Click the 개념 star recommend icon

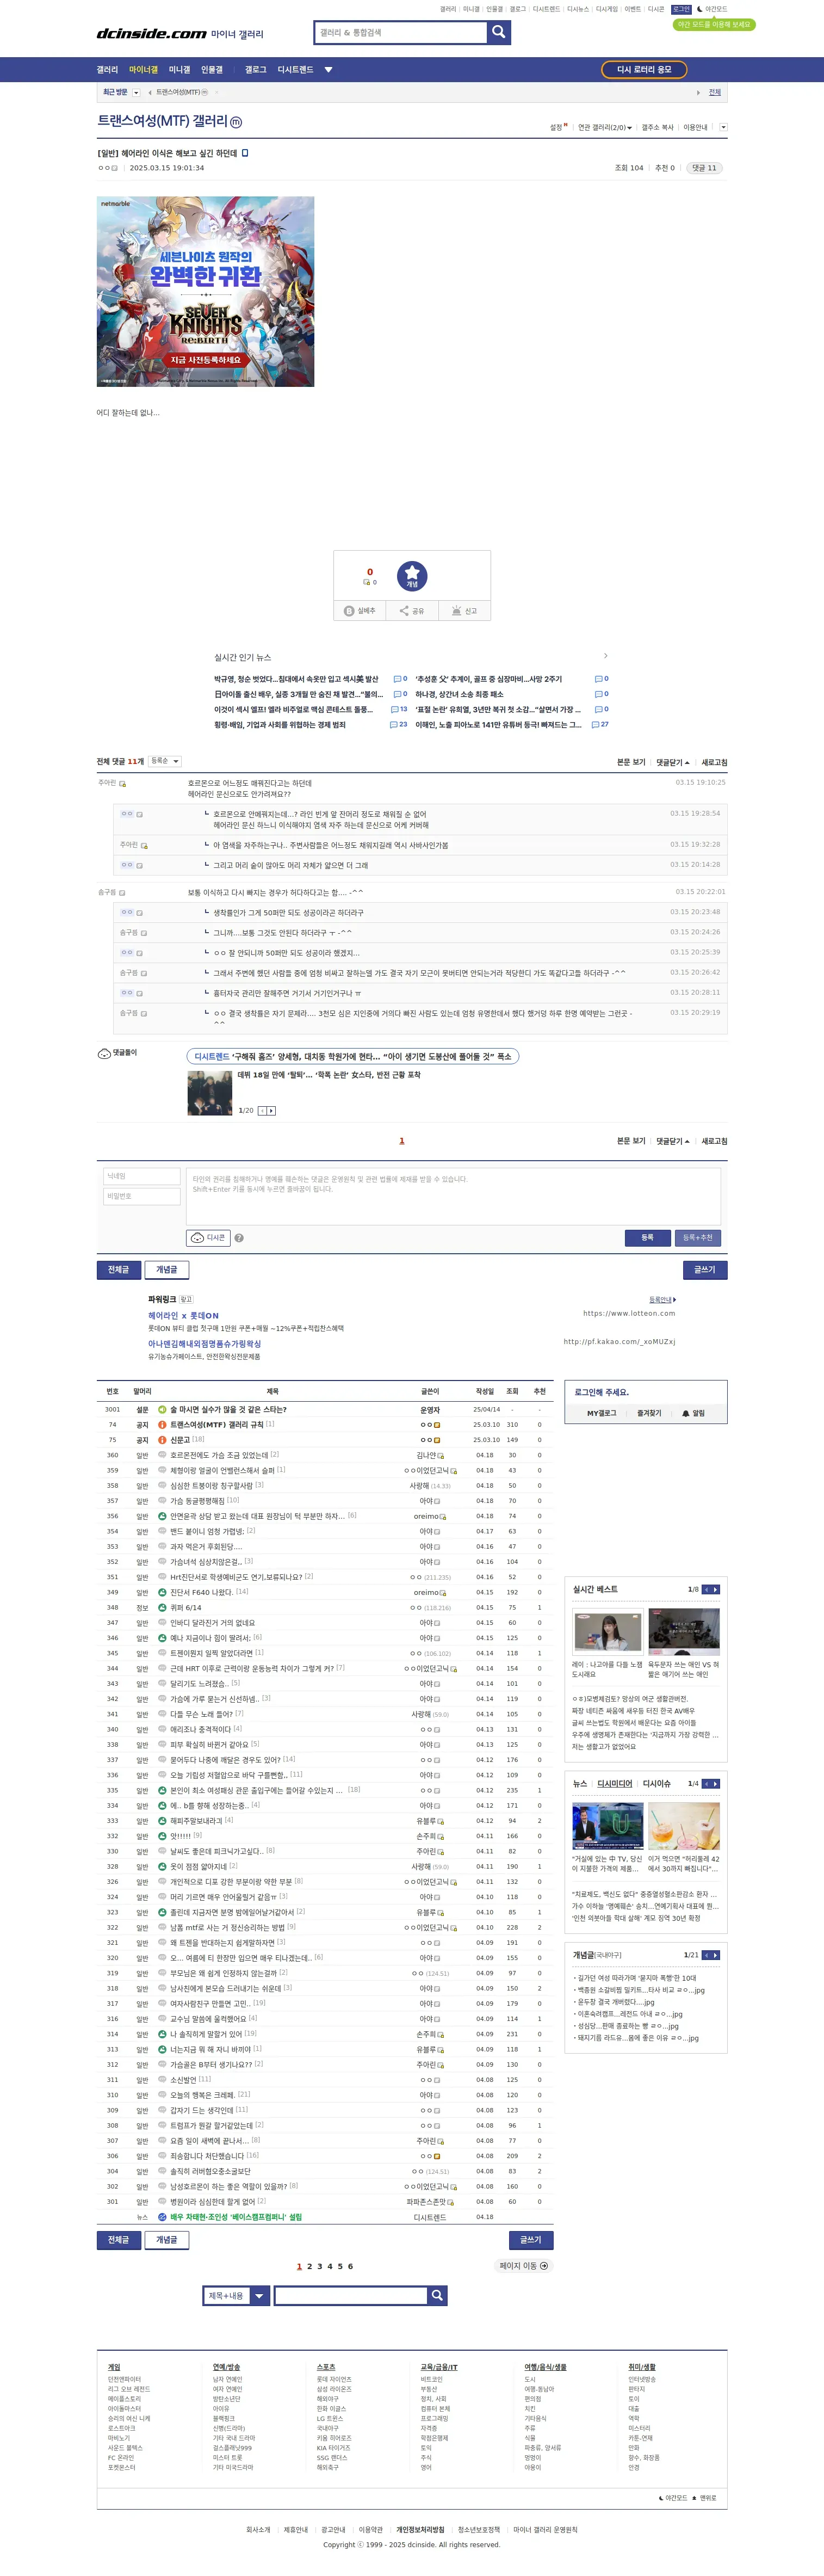pyautogui.click(x=412, y=576)
